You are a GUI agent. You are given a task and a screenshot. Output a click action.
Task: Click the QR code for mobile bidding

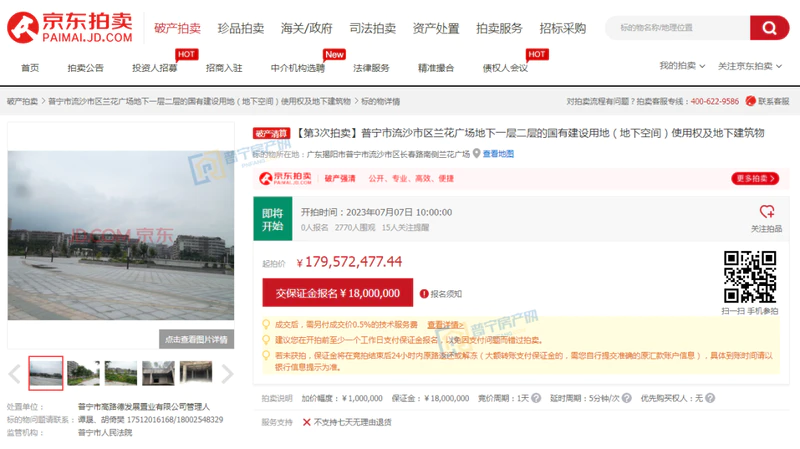[750, 277]
